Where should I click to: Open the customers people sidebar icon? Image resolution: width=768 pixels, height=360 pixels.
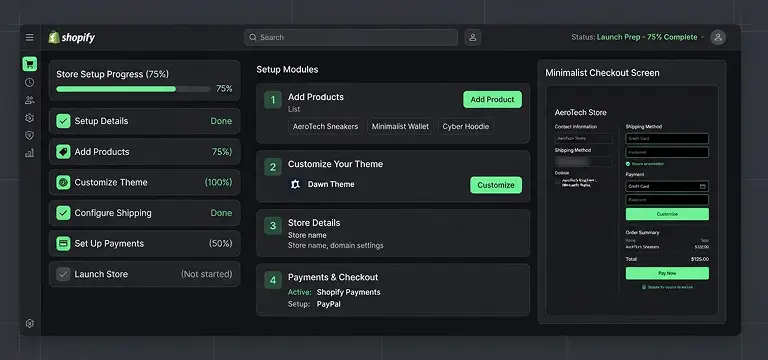pos(29,100)
